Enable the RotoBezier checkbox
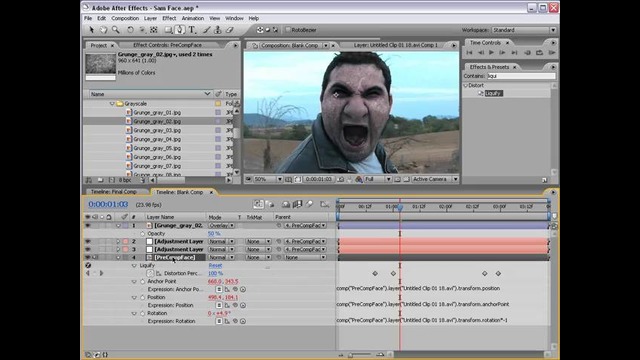 pos(288,30)
